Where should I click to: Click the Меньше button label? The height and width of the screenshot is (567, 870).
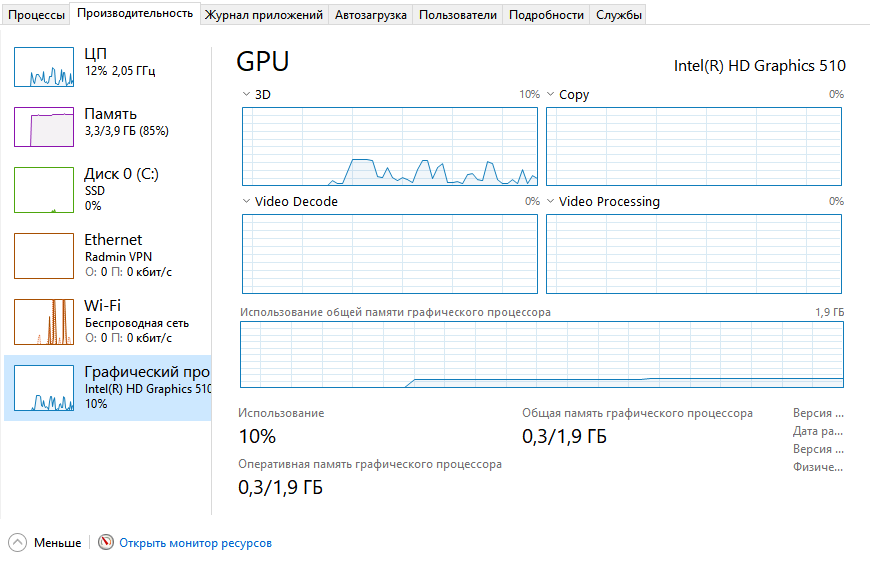click(57, 543)
